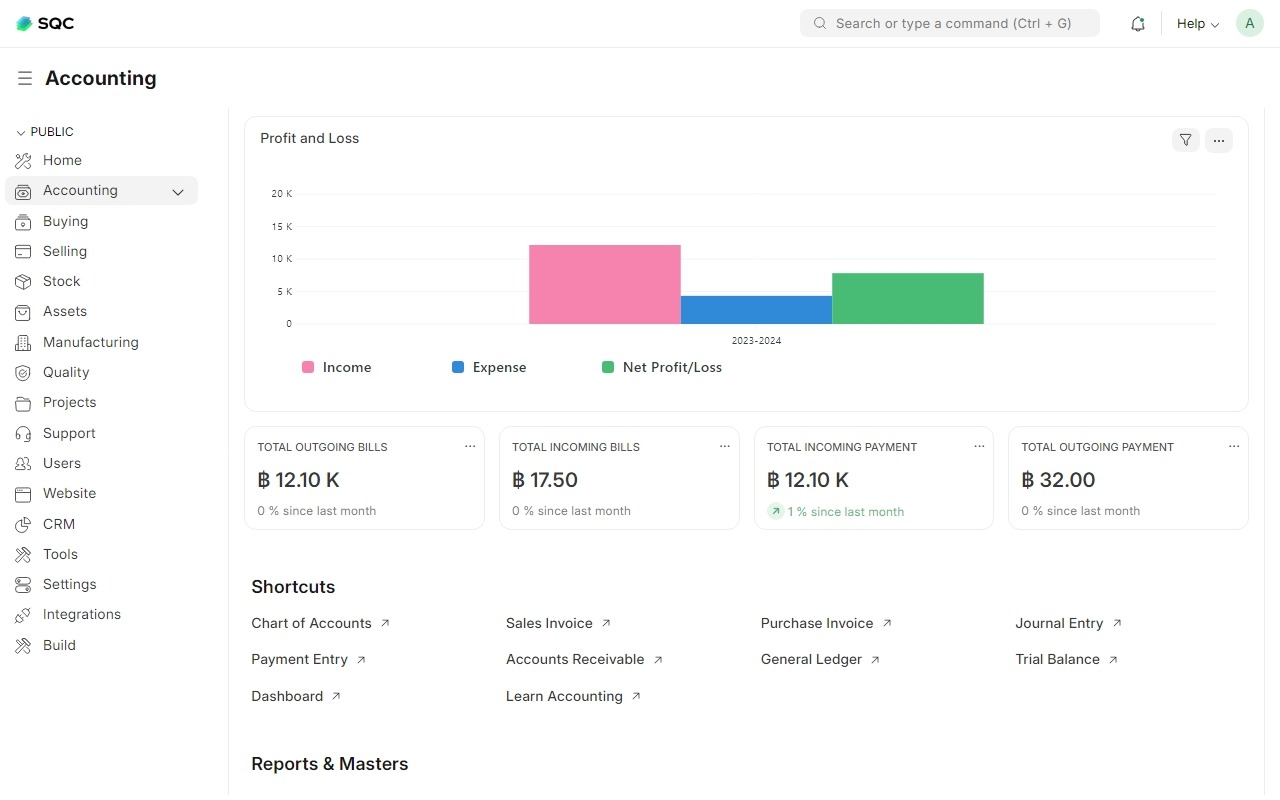Expand the Accounting sidebar chevron
The width and height of the screenshot is (1280, 800).
click(178, 192)
